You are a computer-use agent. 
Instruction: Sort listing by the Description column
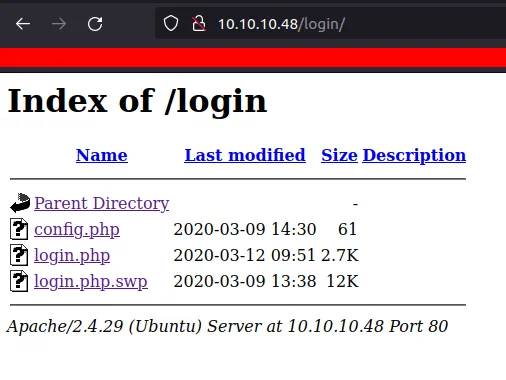414,156
